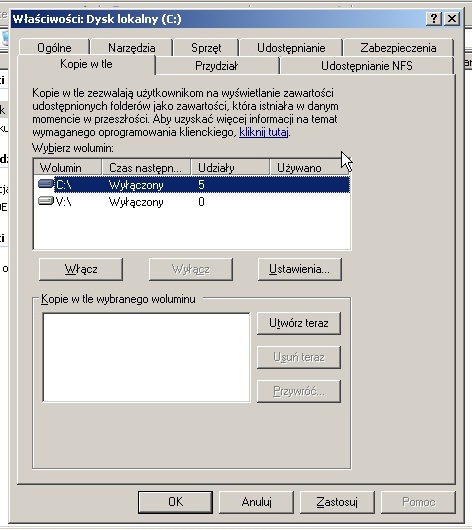This screenshot has width=472, height=530.
Task: Confirm with the OK button
Action: [175, 502]
